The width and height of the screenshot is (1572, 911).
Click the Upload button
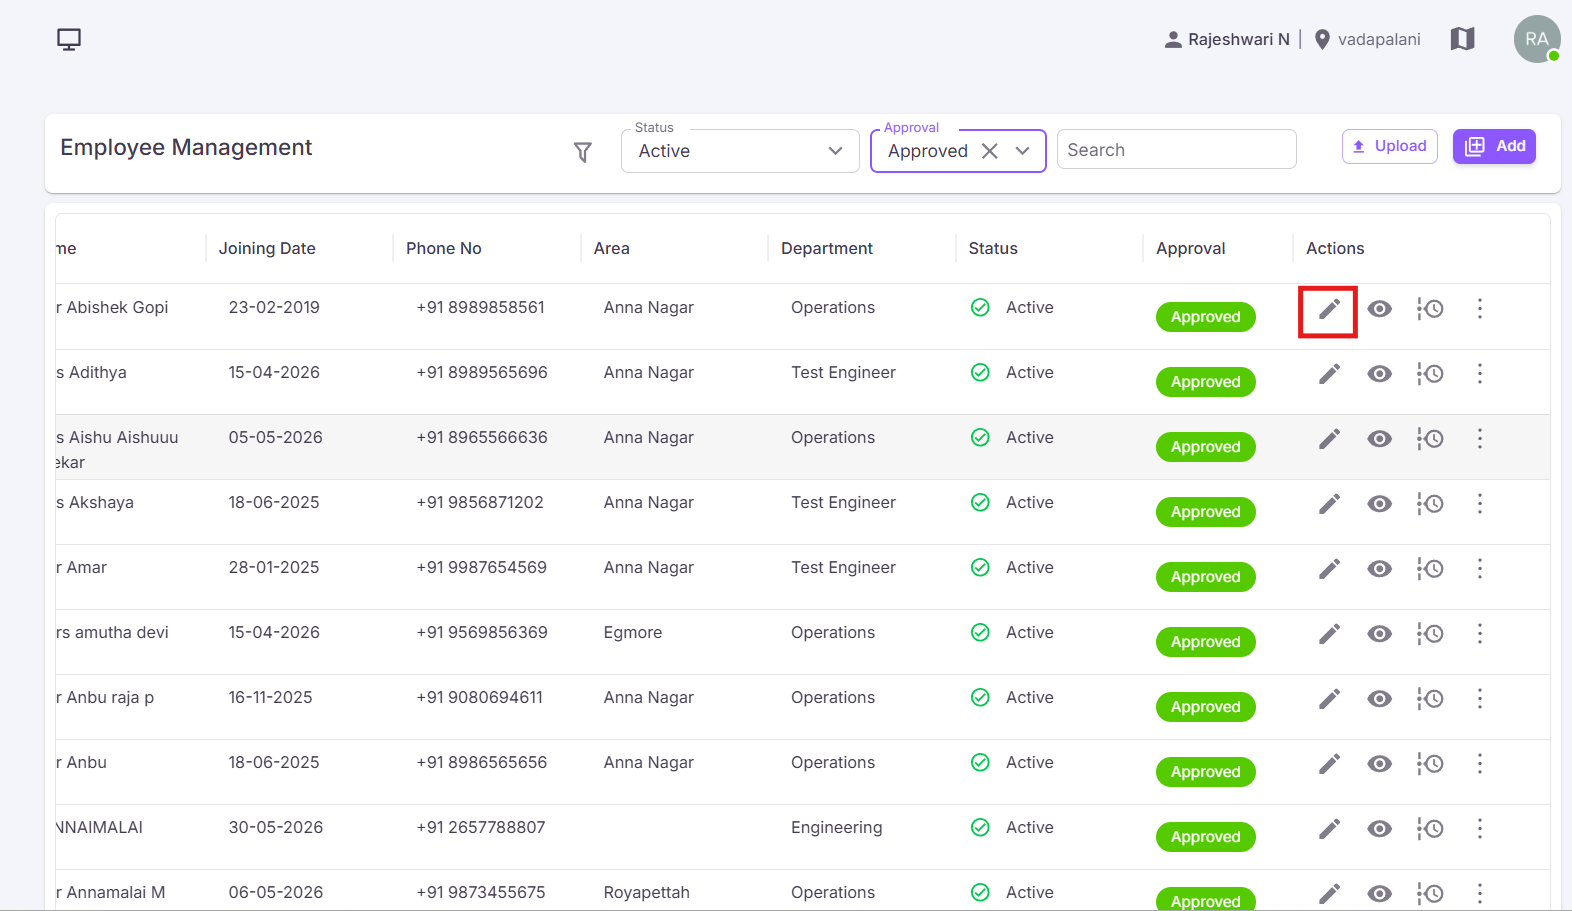1389,146
